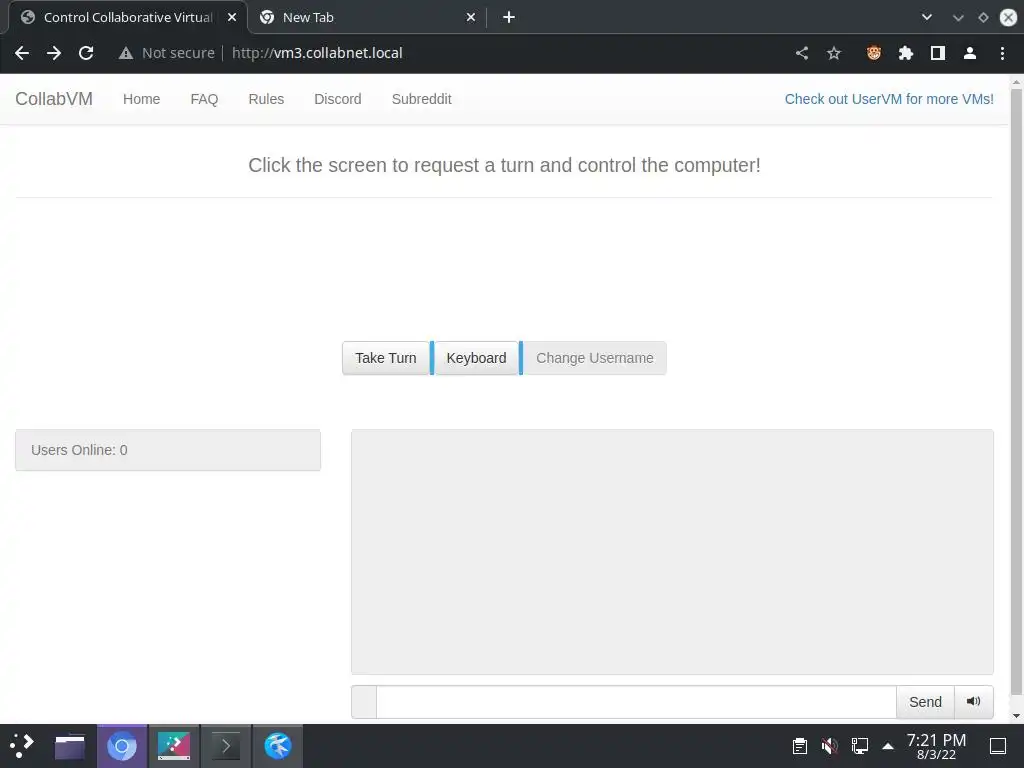Toggle the browser side panel icon

pyautogui.click(x=938, y=53)
